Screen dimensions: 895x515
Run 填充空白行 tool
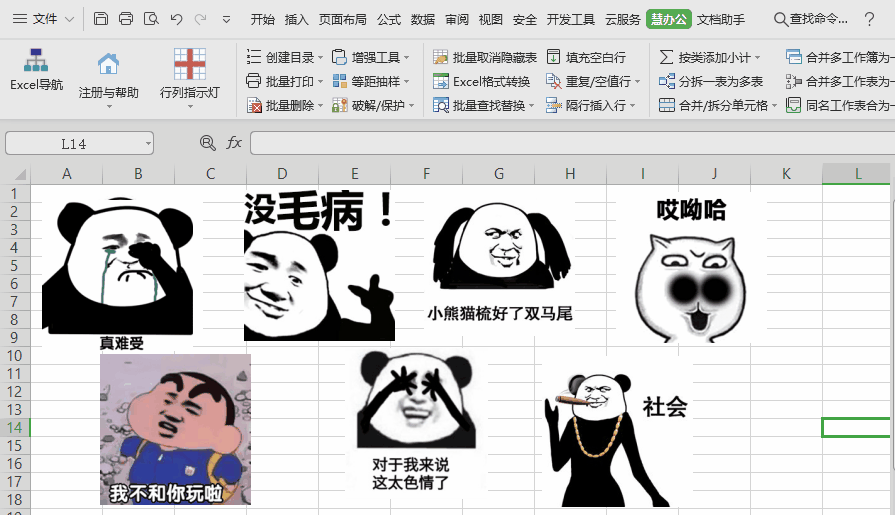point(586,57)
